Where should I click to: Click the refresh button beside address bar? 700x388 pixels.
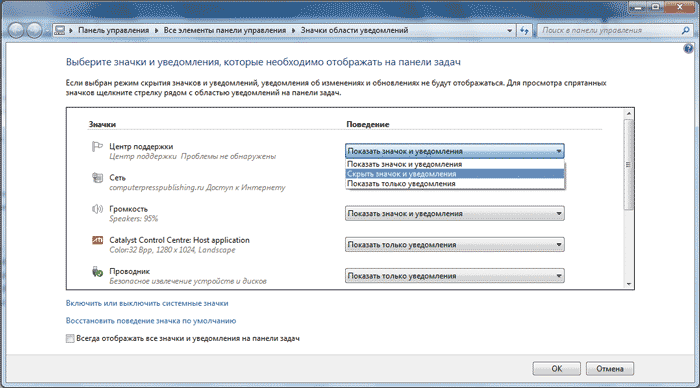click(x=524, y=30)
